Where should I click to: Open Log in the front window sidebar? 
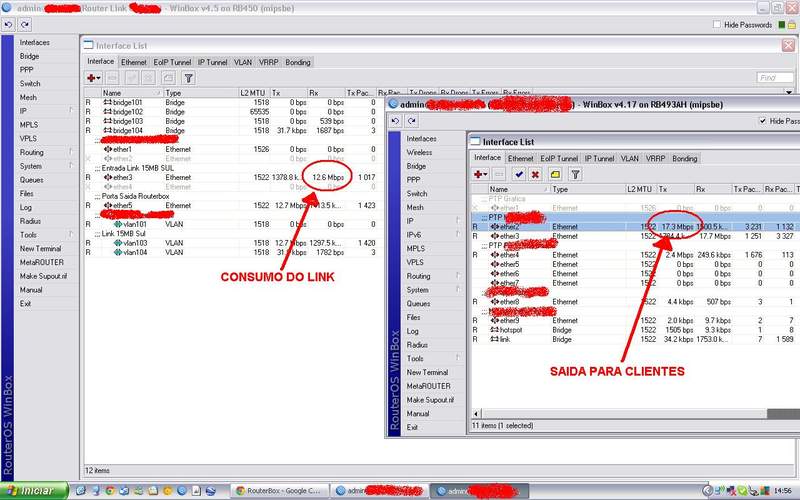[413, 331]
